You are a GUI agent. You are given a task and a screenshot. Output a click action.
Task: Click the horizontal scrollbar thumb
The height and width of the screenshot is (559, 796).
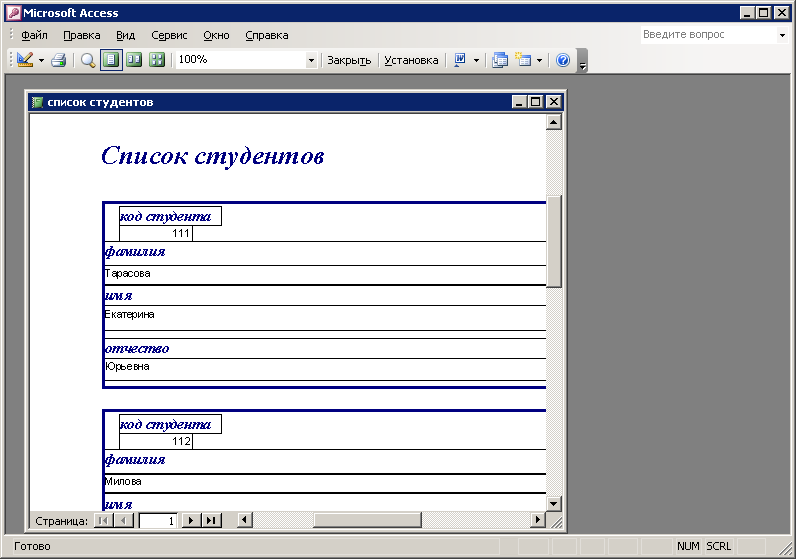point(367,520)
